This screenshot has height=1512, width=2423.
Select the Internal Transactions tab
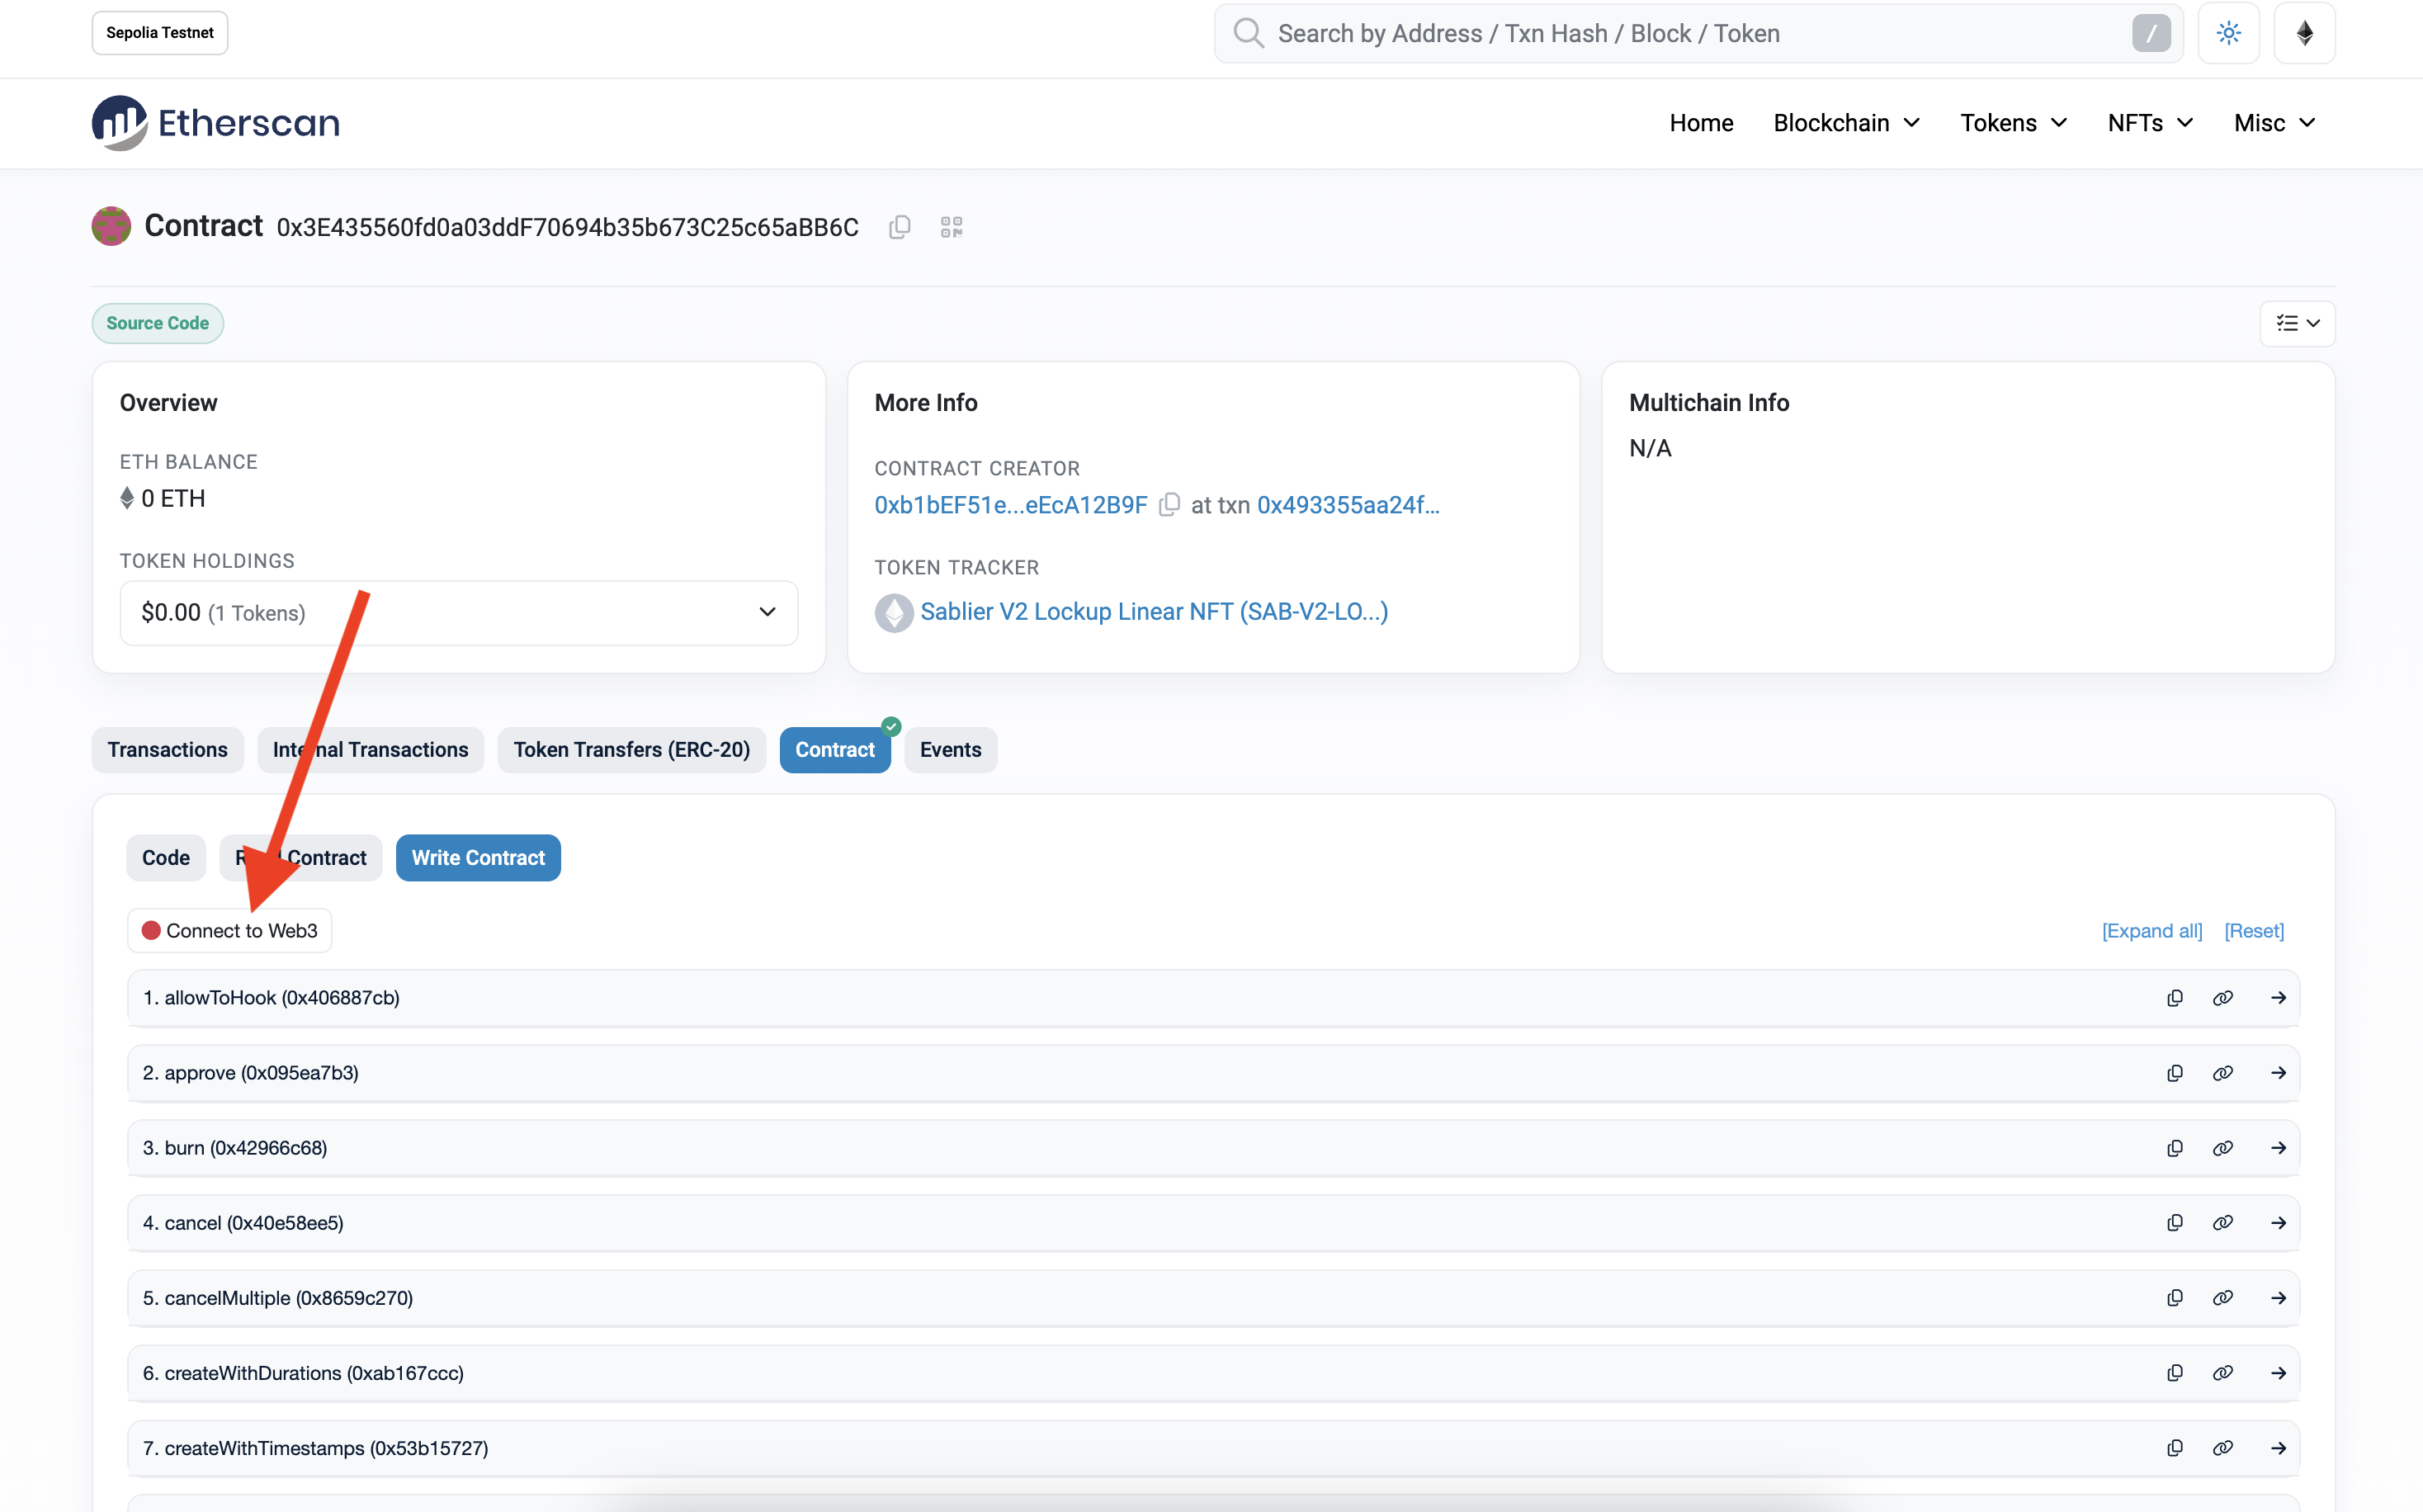point(371,749)
